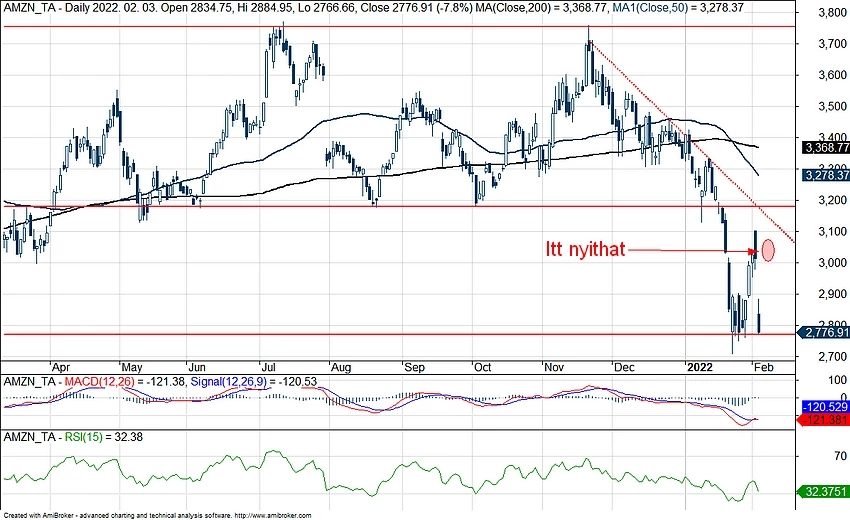This screenshot has height=520, width=850.
Task: Click the -121.381 MACD value marker
Action: 825,420
